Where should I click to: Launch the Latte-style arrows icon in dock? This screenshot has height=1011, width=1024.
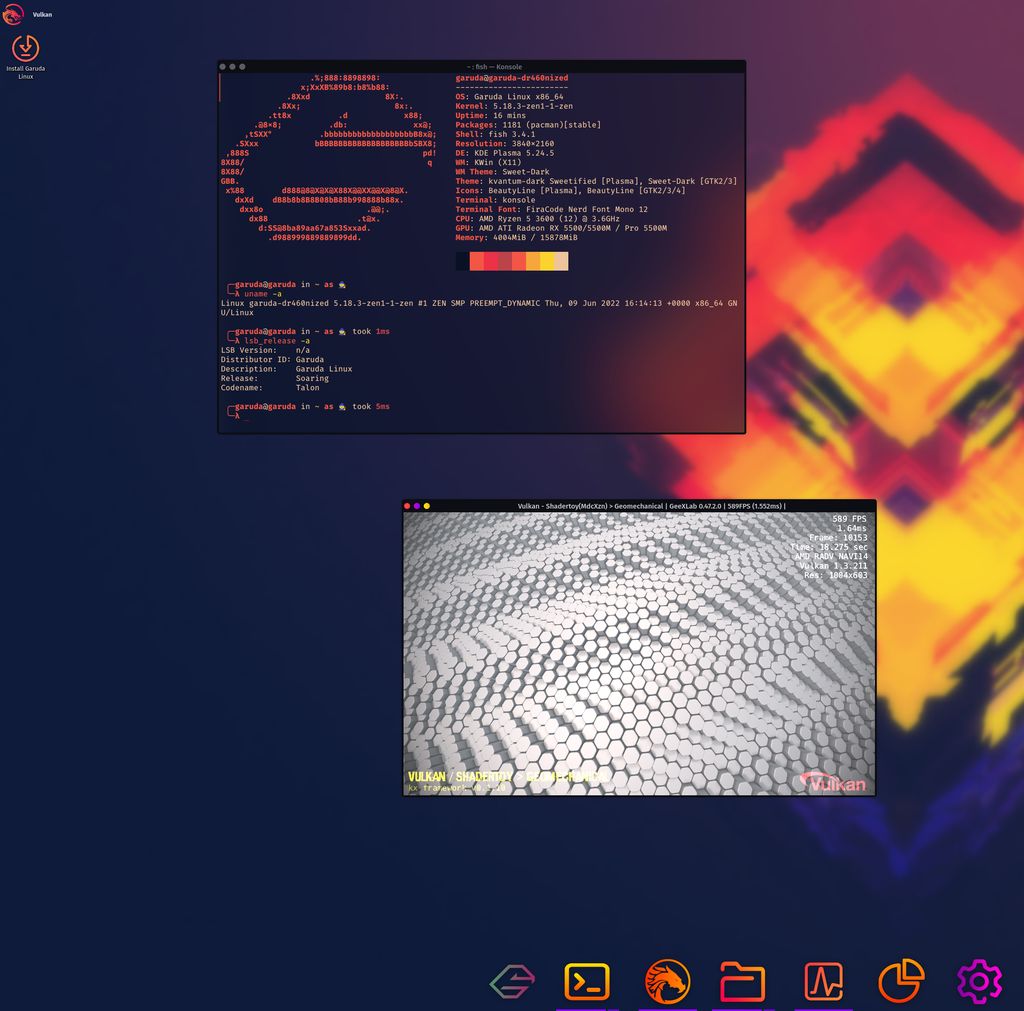tap(512, 981)
